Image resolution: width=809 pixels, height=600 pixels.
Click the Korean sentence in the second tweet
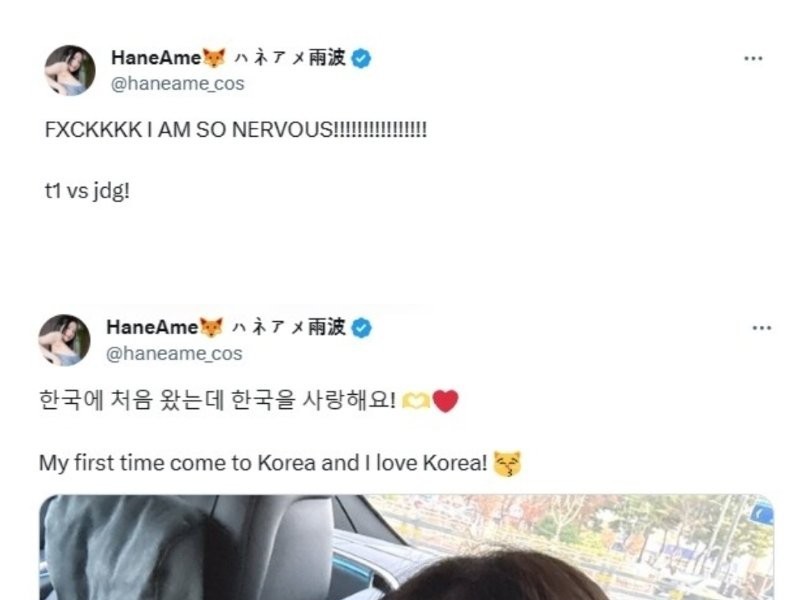pos(217,400)
